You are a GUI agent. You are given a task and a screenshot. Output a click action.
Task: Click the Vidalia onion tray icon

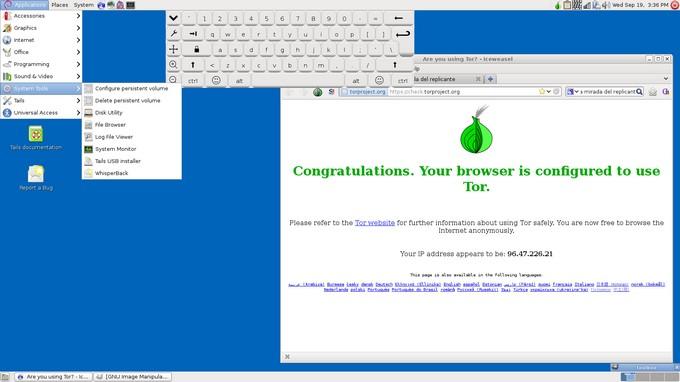(x=558, y=5)
